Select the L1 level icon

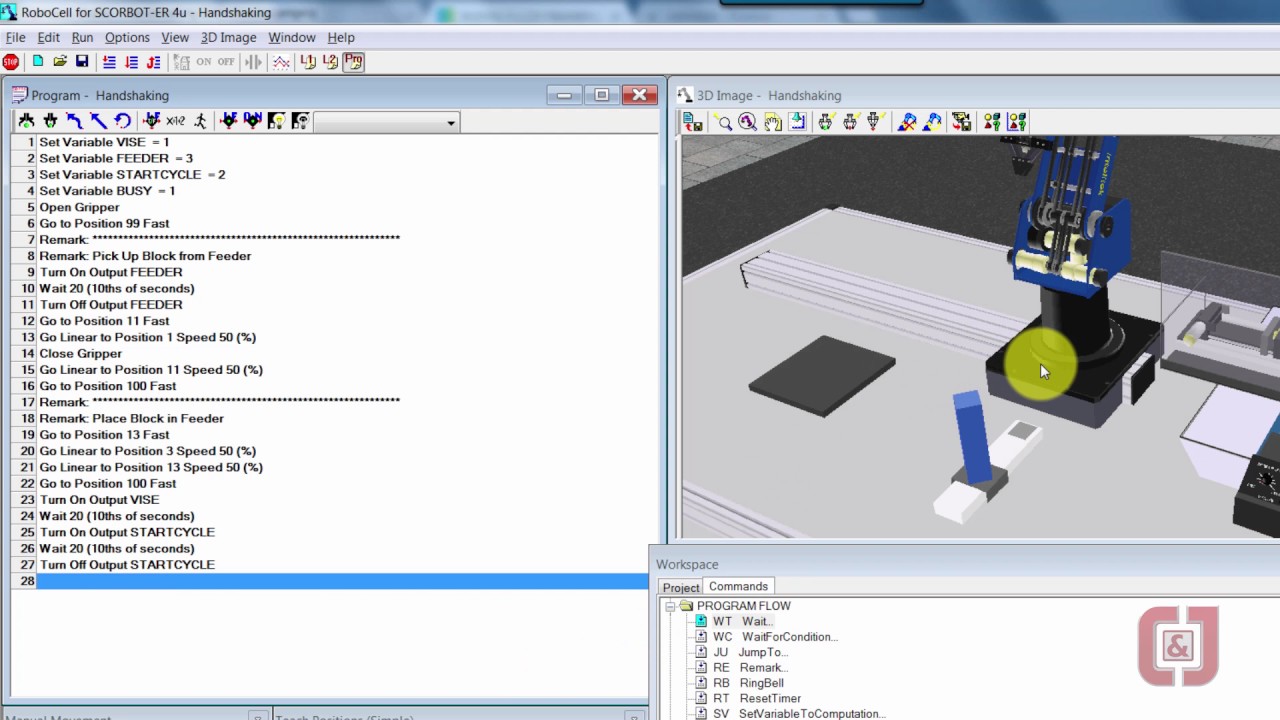[308, 62]
